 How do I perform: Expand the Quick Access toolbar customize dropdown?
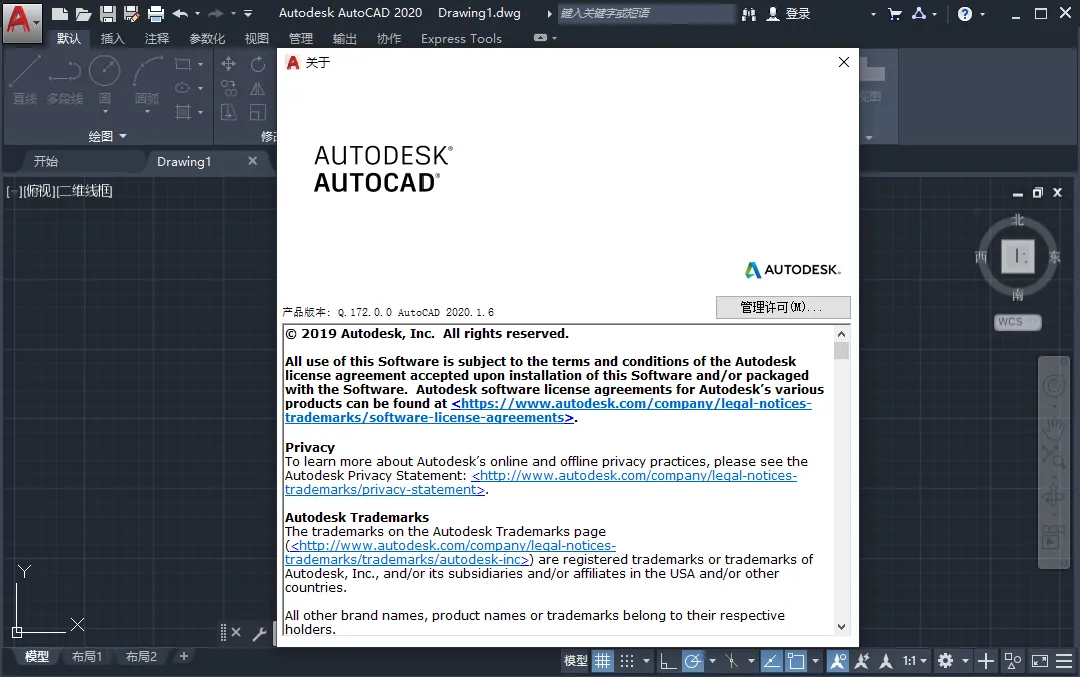(x=248, y=13)
